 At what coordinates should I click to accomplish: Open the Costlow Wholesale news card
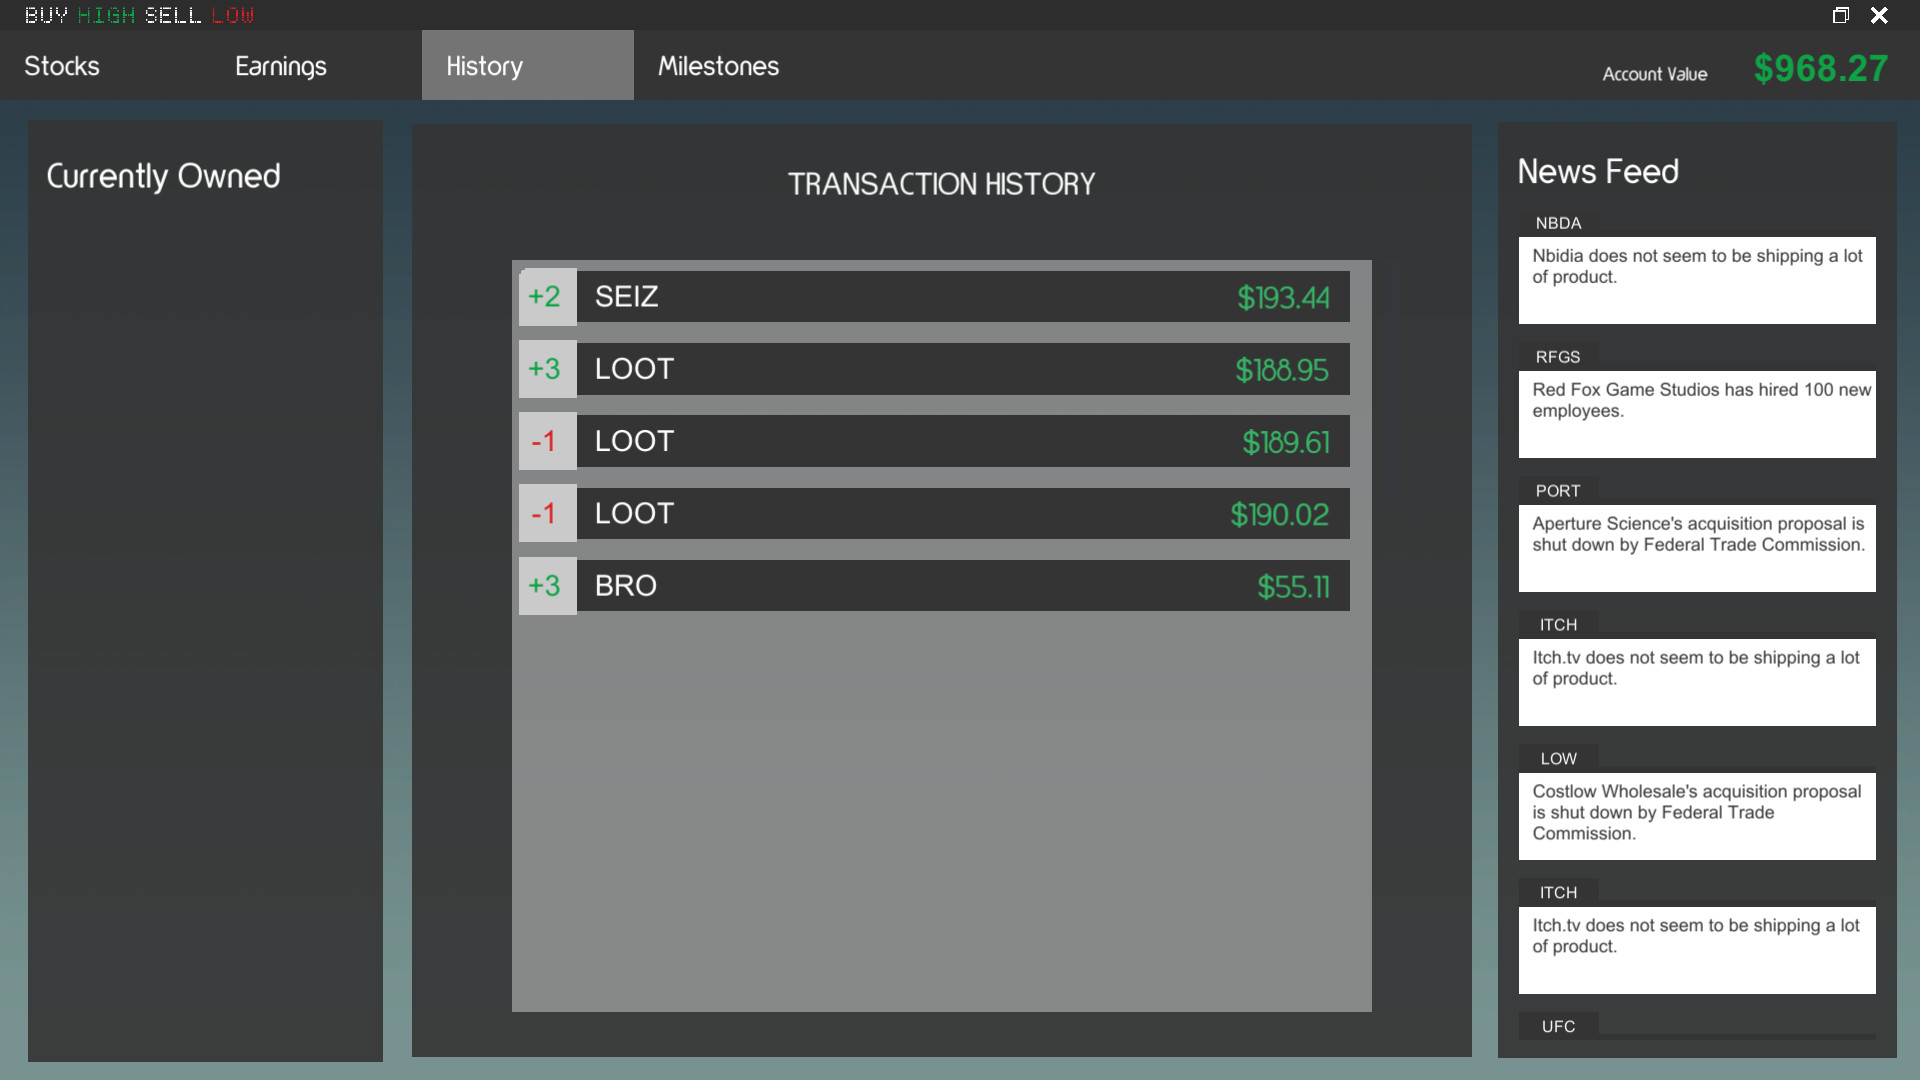(x=1696, y=815)
